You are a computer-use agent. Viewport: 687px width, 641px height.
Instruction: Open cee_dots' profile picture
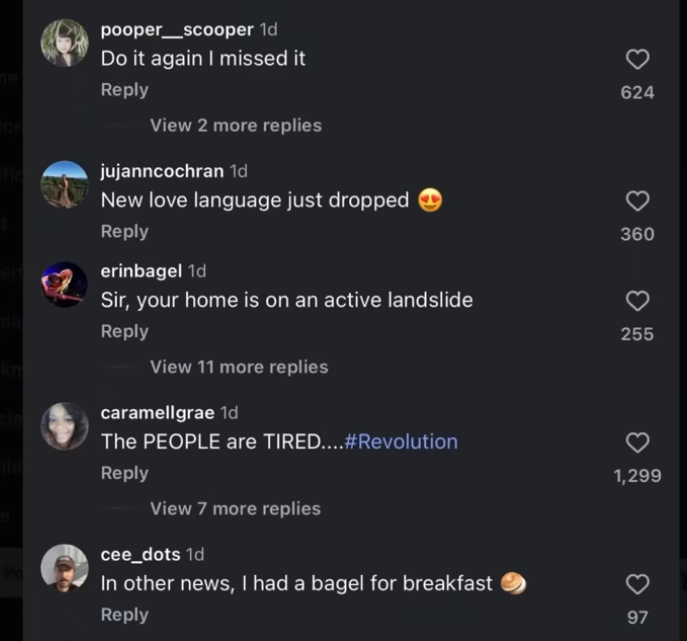click(x=64, y=568)
